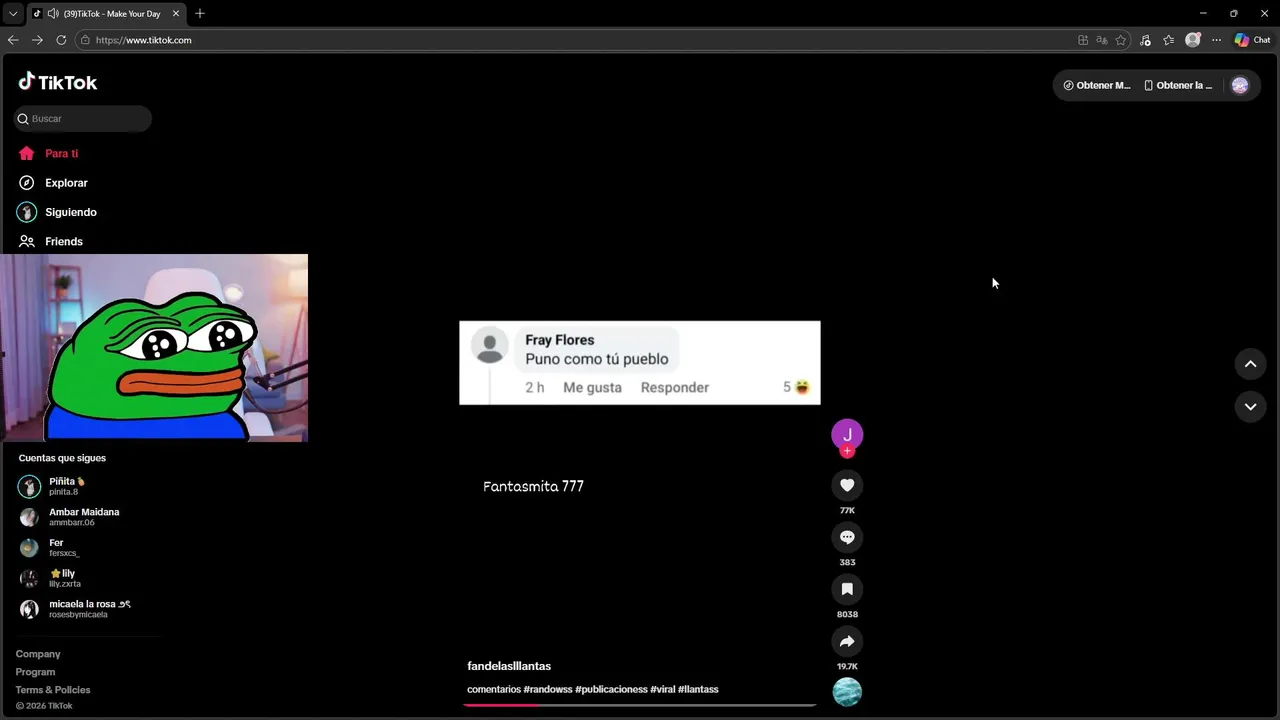This screenshot has width=1280, height=720.
Task: Open the tab search dropdown
Action: coord(13,14)
